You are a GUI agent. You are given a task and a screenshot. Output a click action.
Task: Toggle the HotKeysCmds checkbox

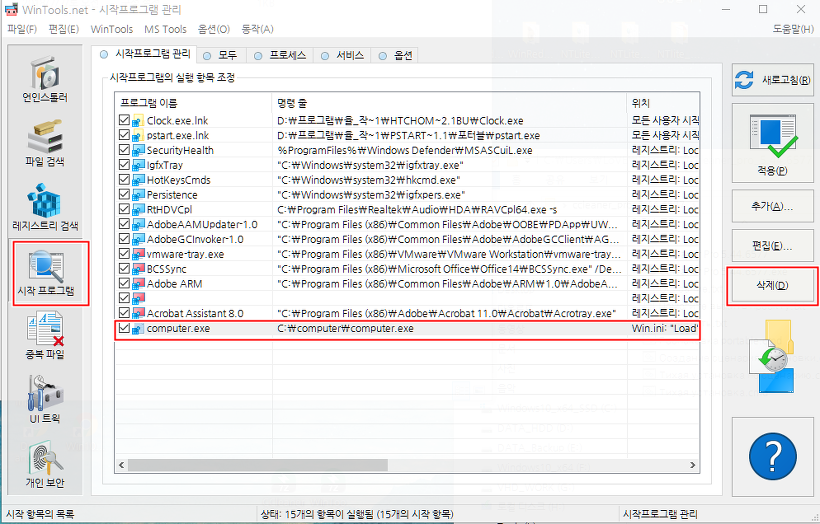pos(124,179)
